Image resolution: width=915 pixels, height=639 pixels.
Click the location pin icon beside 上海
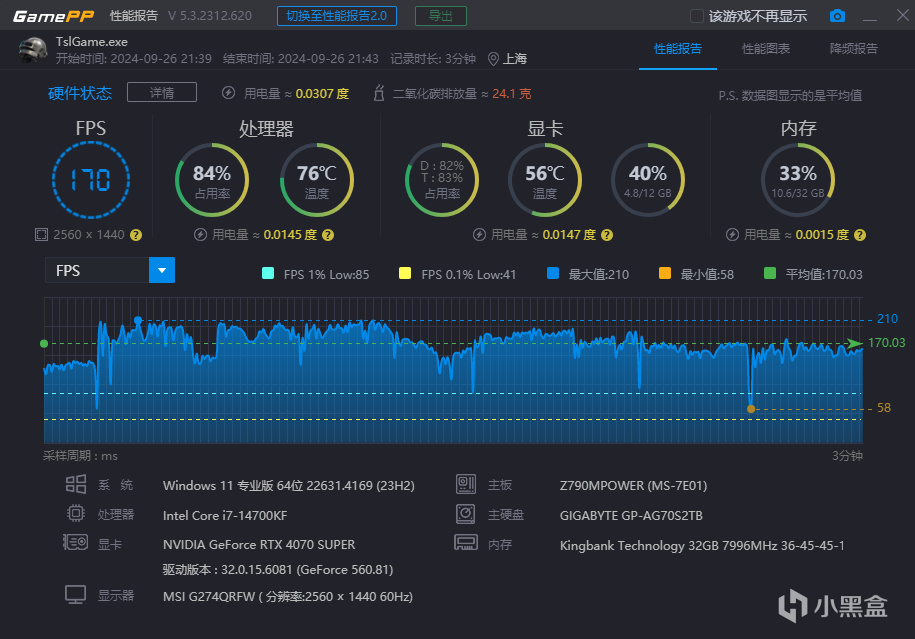(x=493, y=59)
